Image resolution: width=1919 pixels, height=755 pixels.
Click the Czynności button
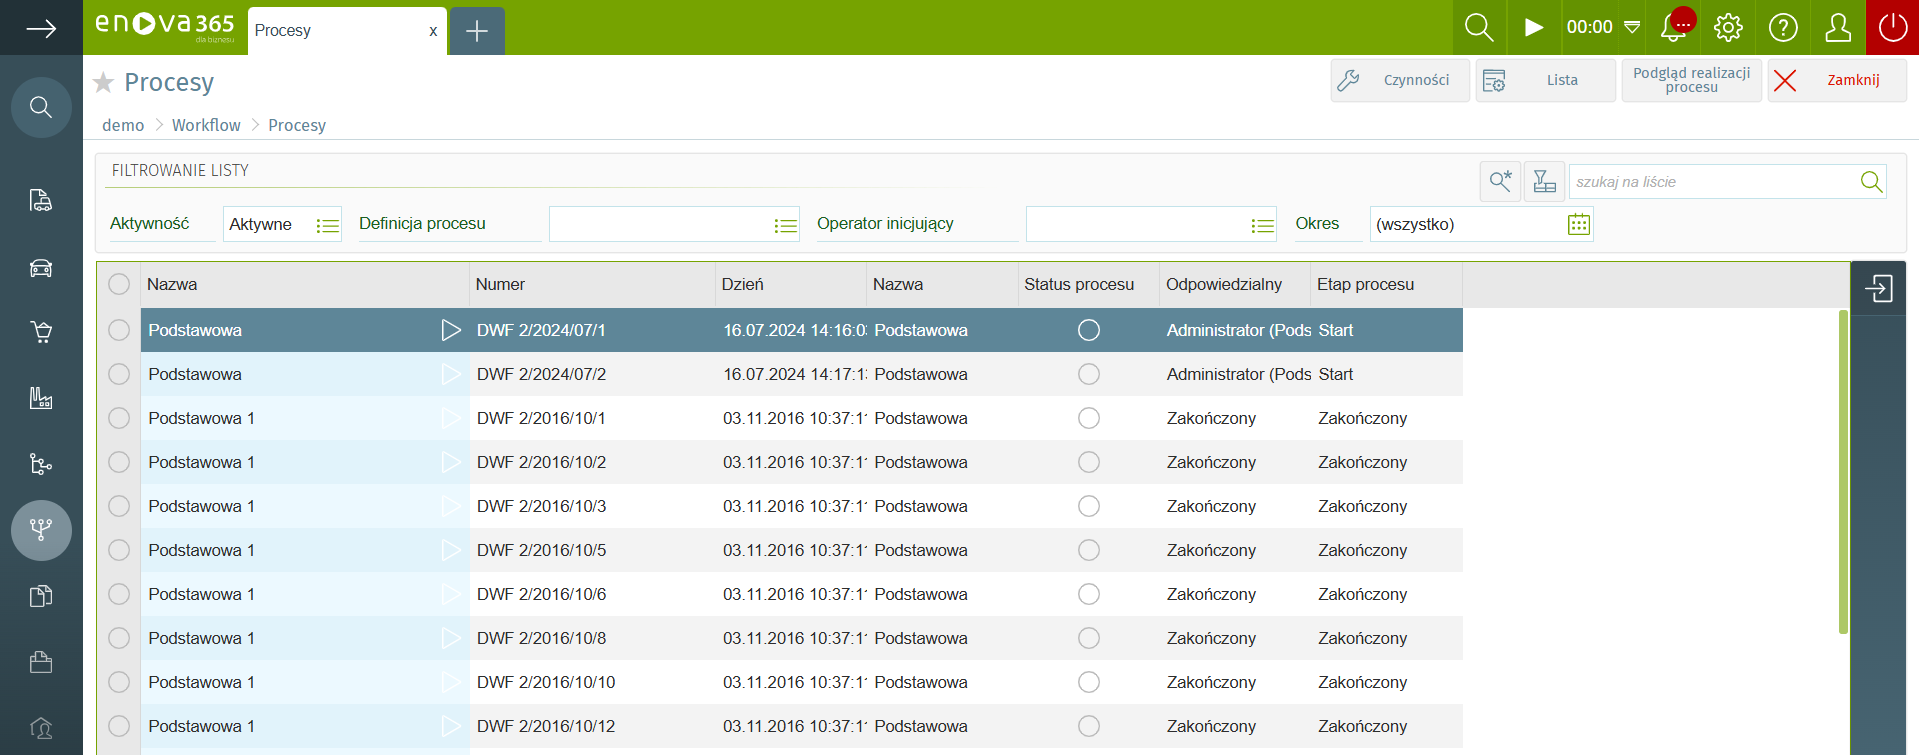(x=1400, y=80)
